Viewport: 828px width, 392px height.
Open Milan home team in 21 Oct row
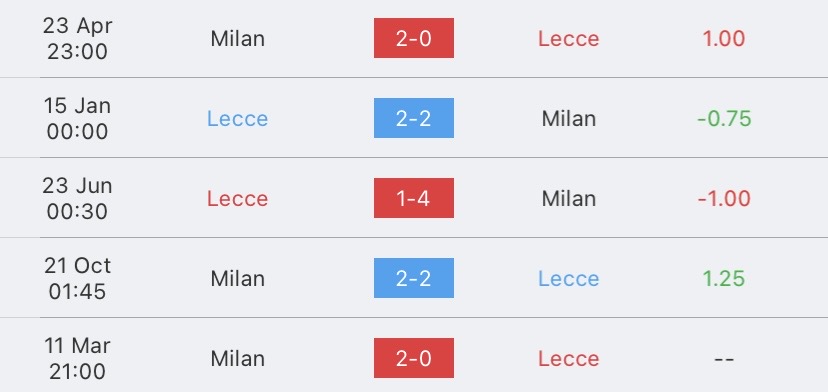click(238, 278)
